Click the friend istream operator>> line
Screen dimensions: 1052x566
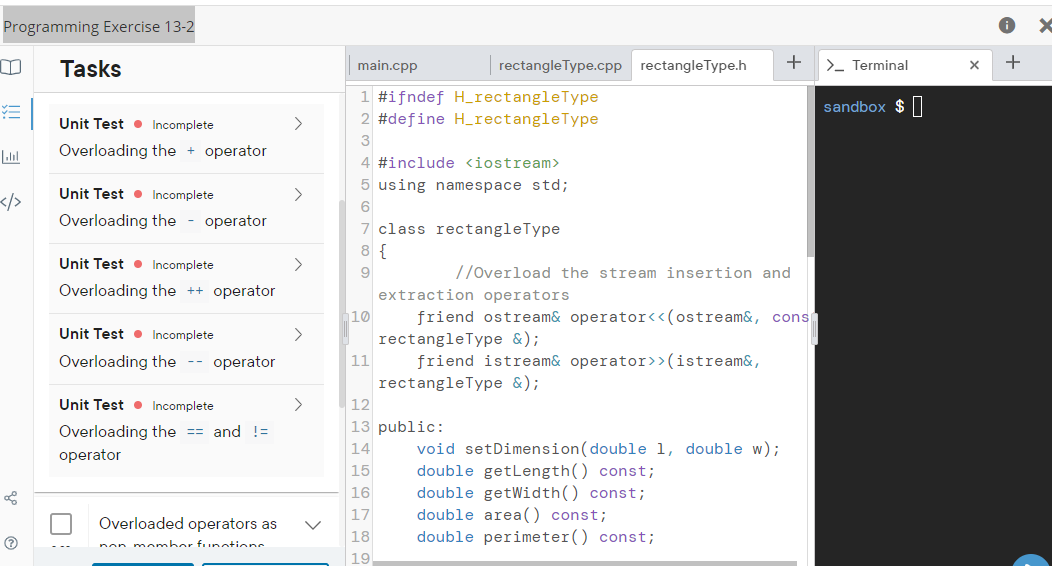click(569, 372)
